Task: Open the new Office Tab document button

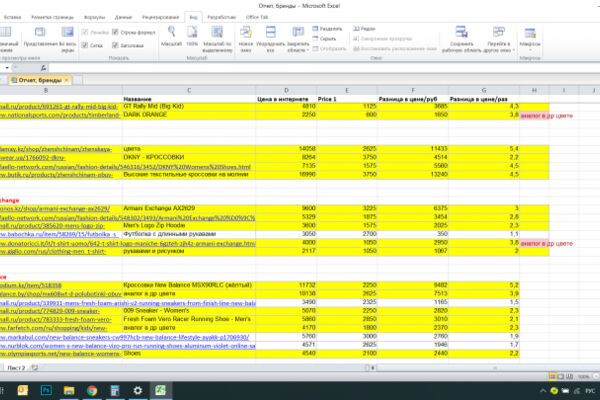Action: coord(78,80)
